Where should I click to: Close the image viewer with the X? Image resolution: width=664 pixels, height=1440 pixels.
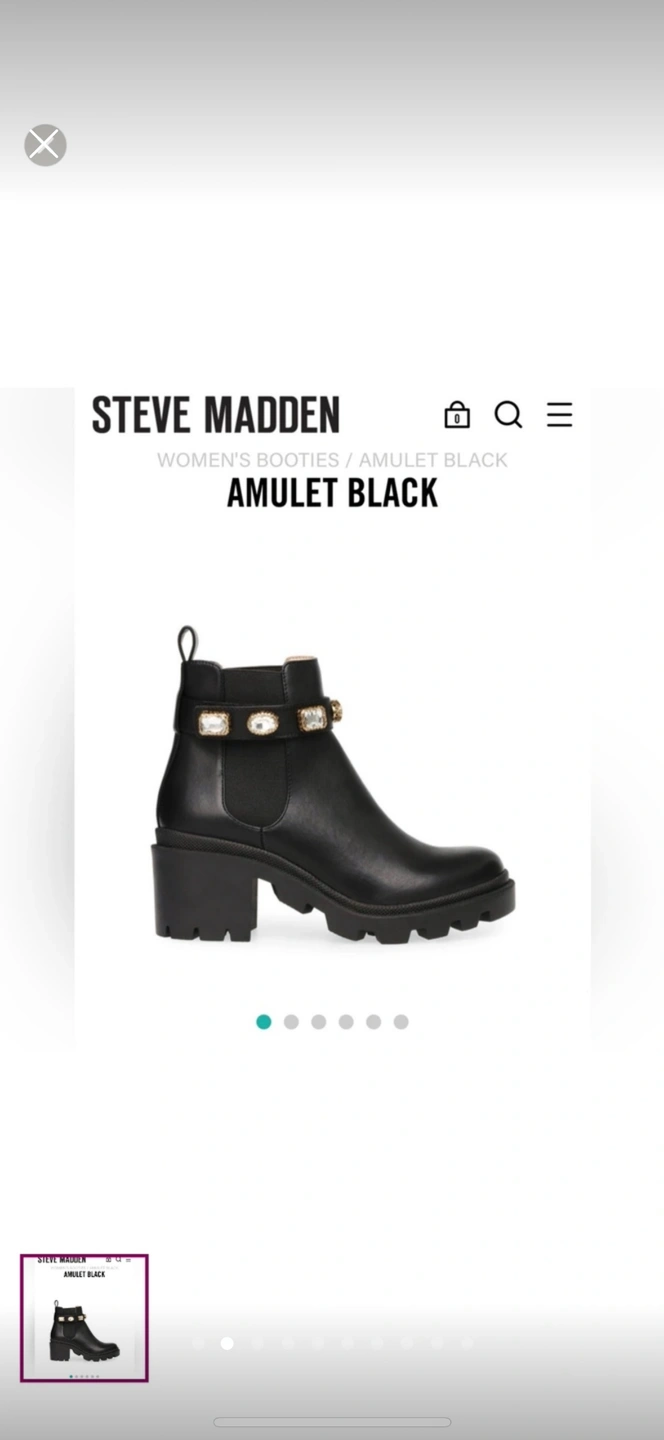tap(45, 145)
